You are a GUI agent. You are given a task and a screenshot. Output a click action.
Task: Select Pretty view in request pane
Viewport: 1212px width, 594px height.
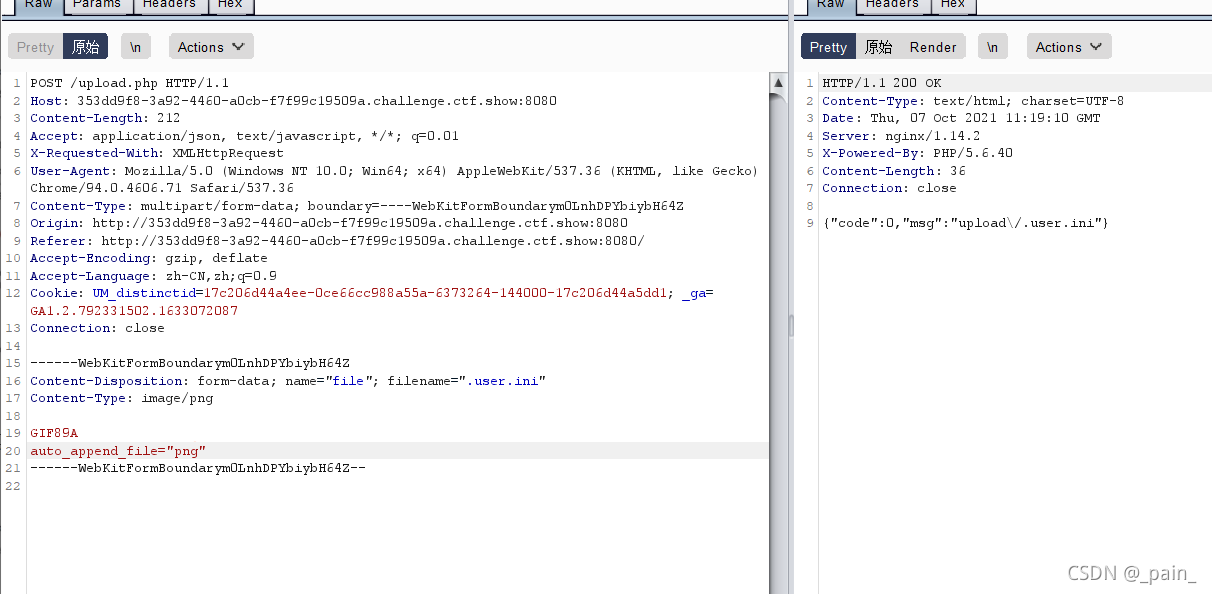35,47
